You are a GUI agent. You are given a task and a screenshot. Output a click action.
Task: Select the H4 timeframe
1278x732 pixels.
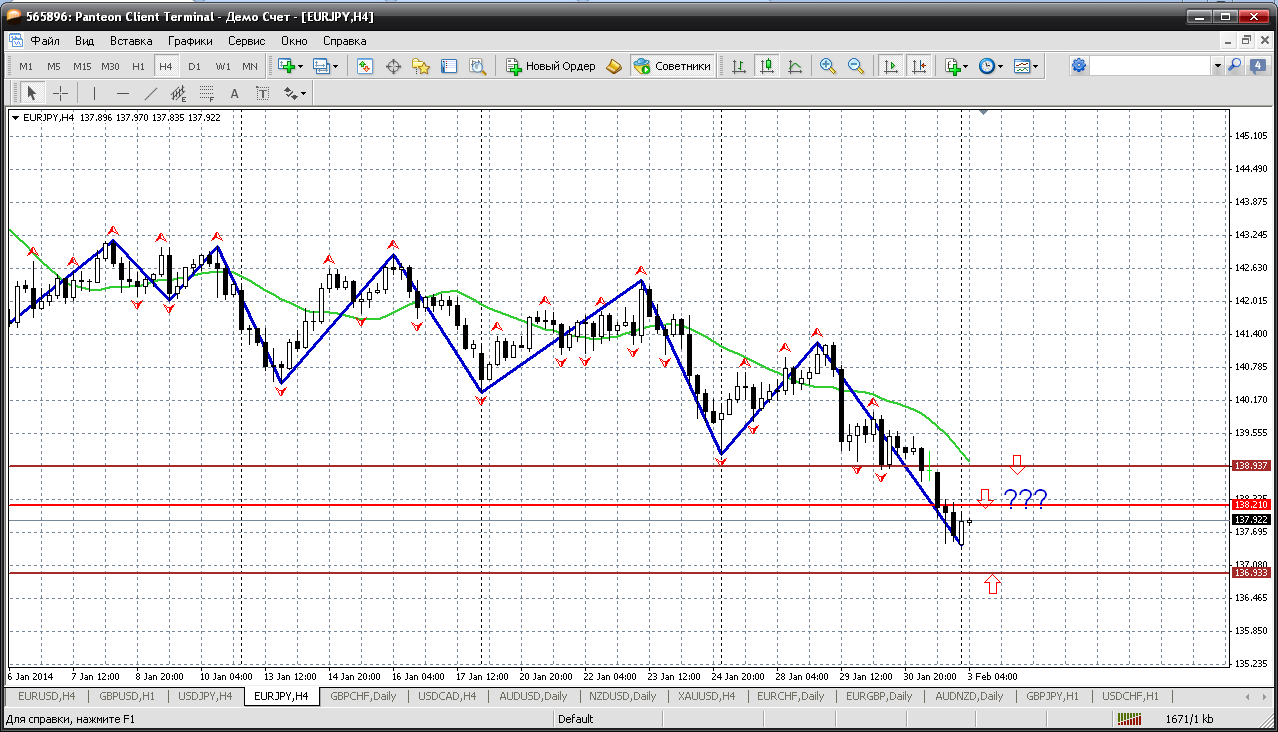point(166,66)
